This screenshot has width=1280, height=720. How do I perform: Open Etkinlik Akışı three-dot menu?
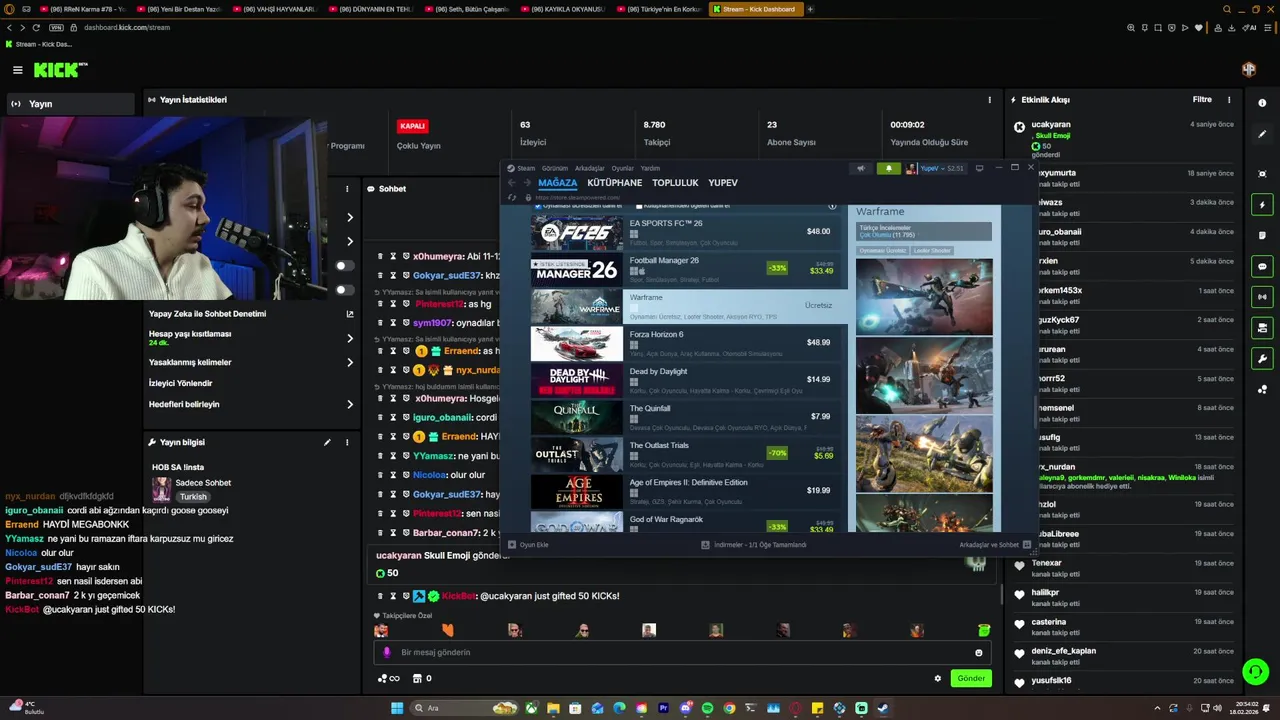coord(1229,100)
